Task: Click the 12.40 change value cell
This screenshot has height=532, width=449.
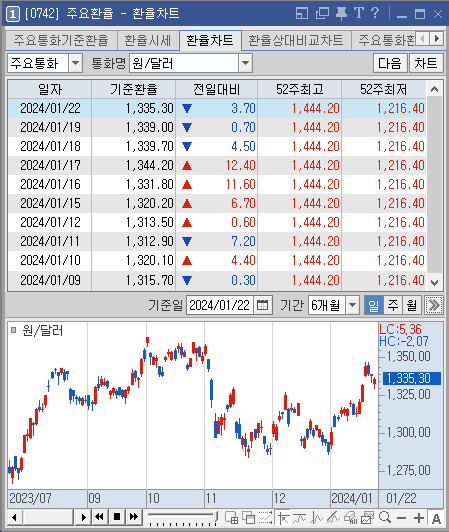Action: click(217, 165)
